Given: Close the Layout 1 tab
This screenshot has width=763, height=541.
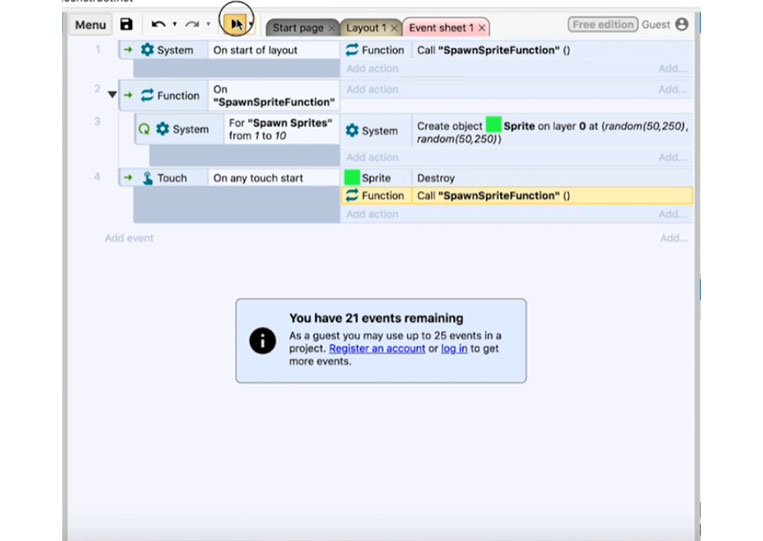Looking at the screenshot, I should pyautogui.click(x=394, y=28).
